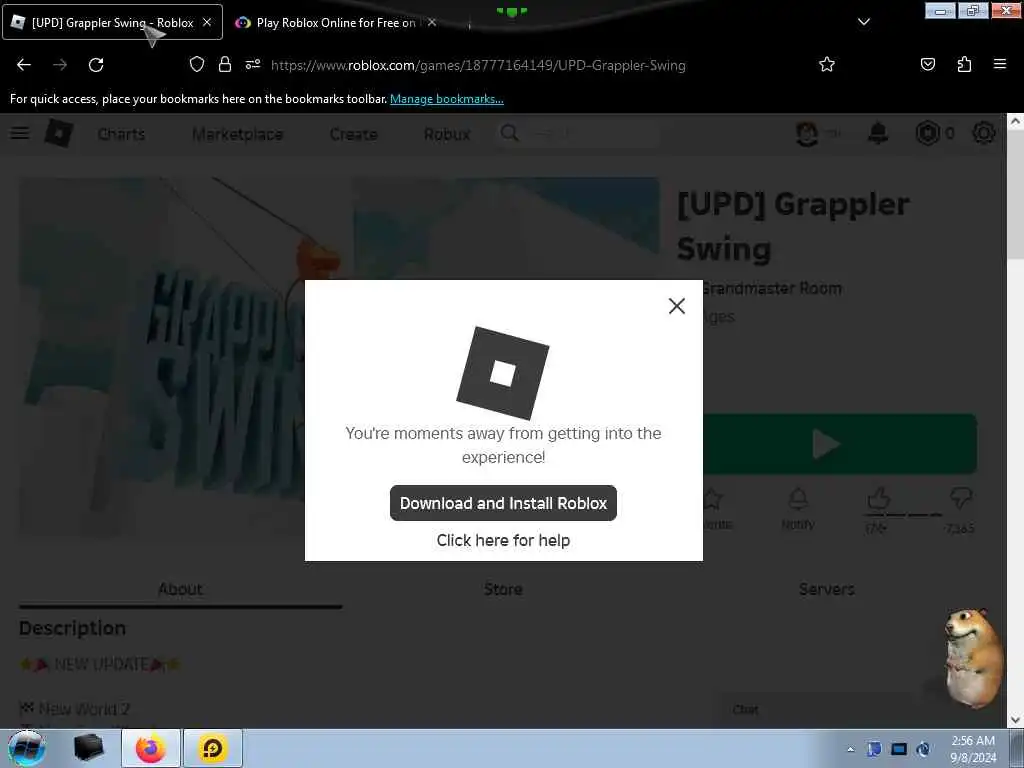Show hidden system tray icons
Image resolution: width=1024 pixels, height=768 pixels.
click(850, 749)
